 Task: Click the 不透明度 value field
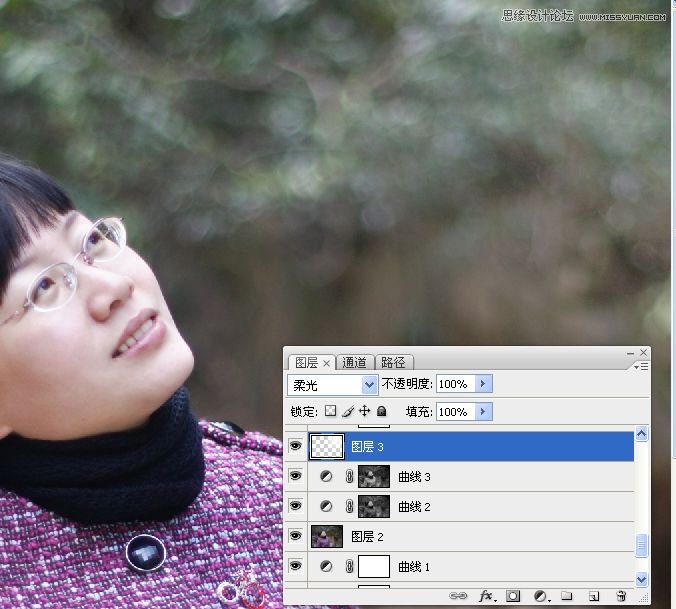pos(455,384)
